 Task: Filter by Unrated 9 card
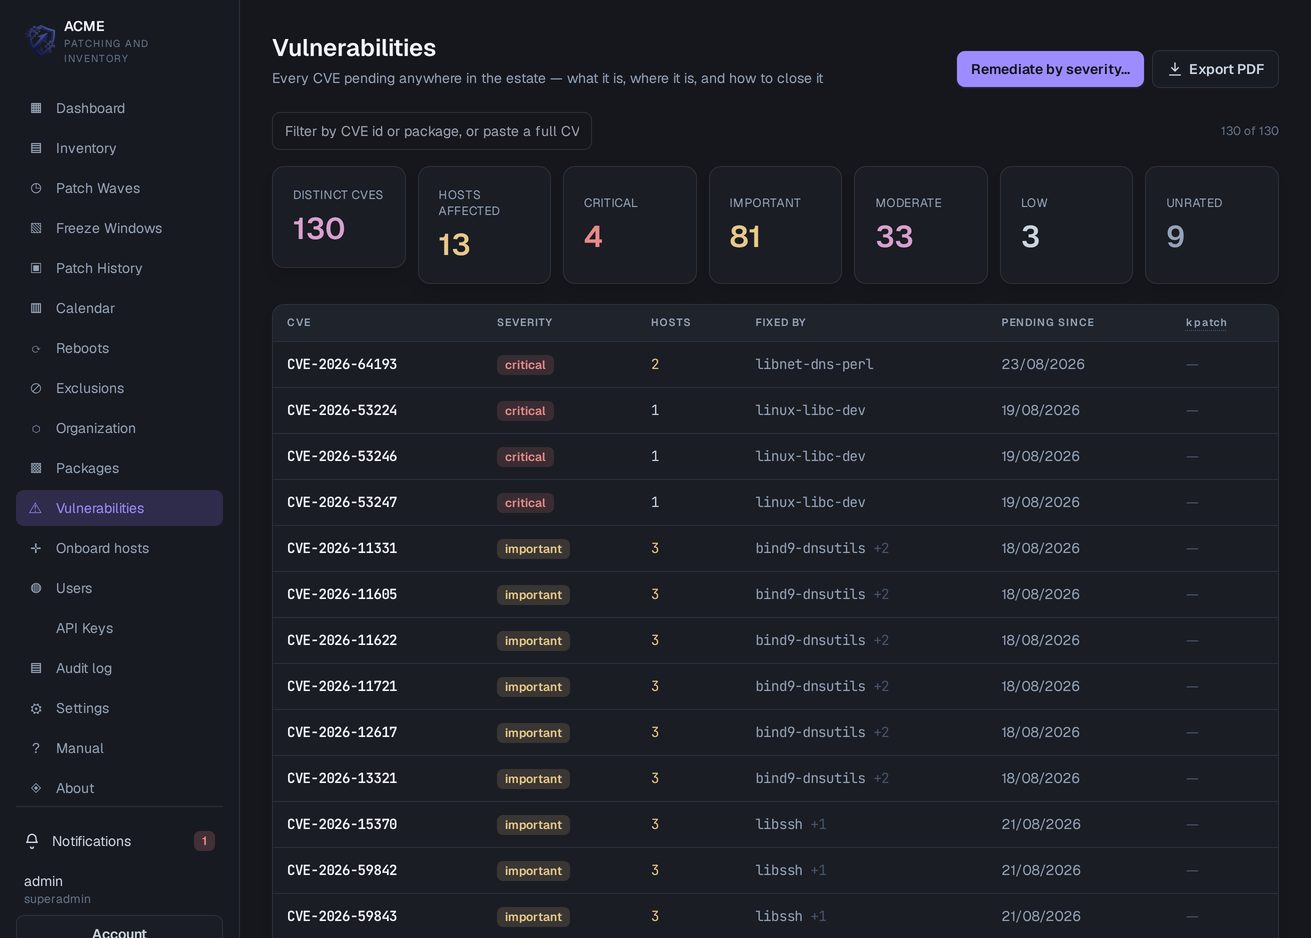point(1211,225)
